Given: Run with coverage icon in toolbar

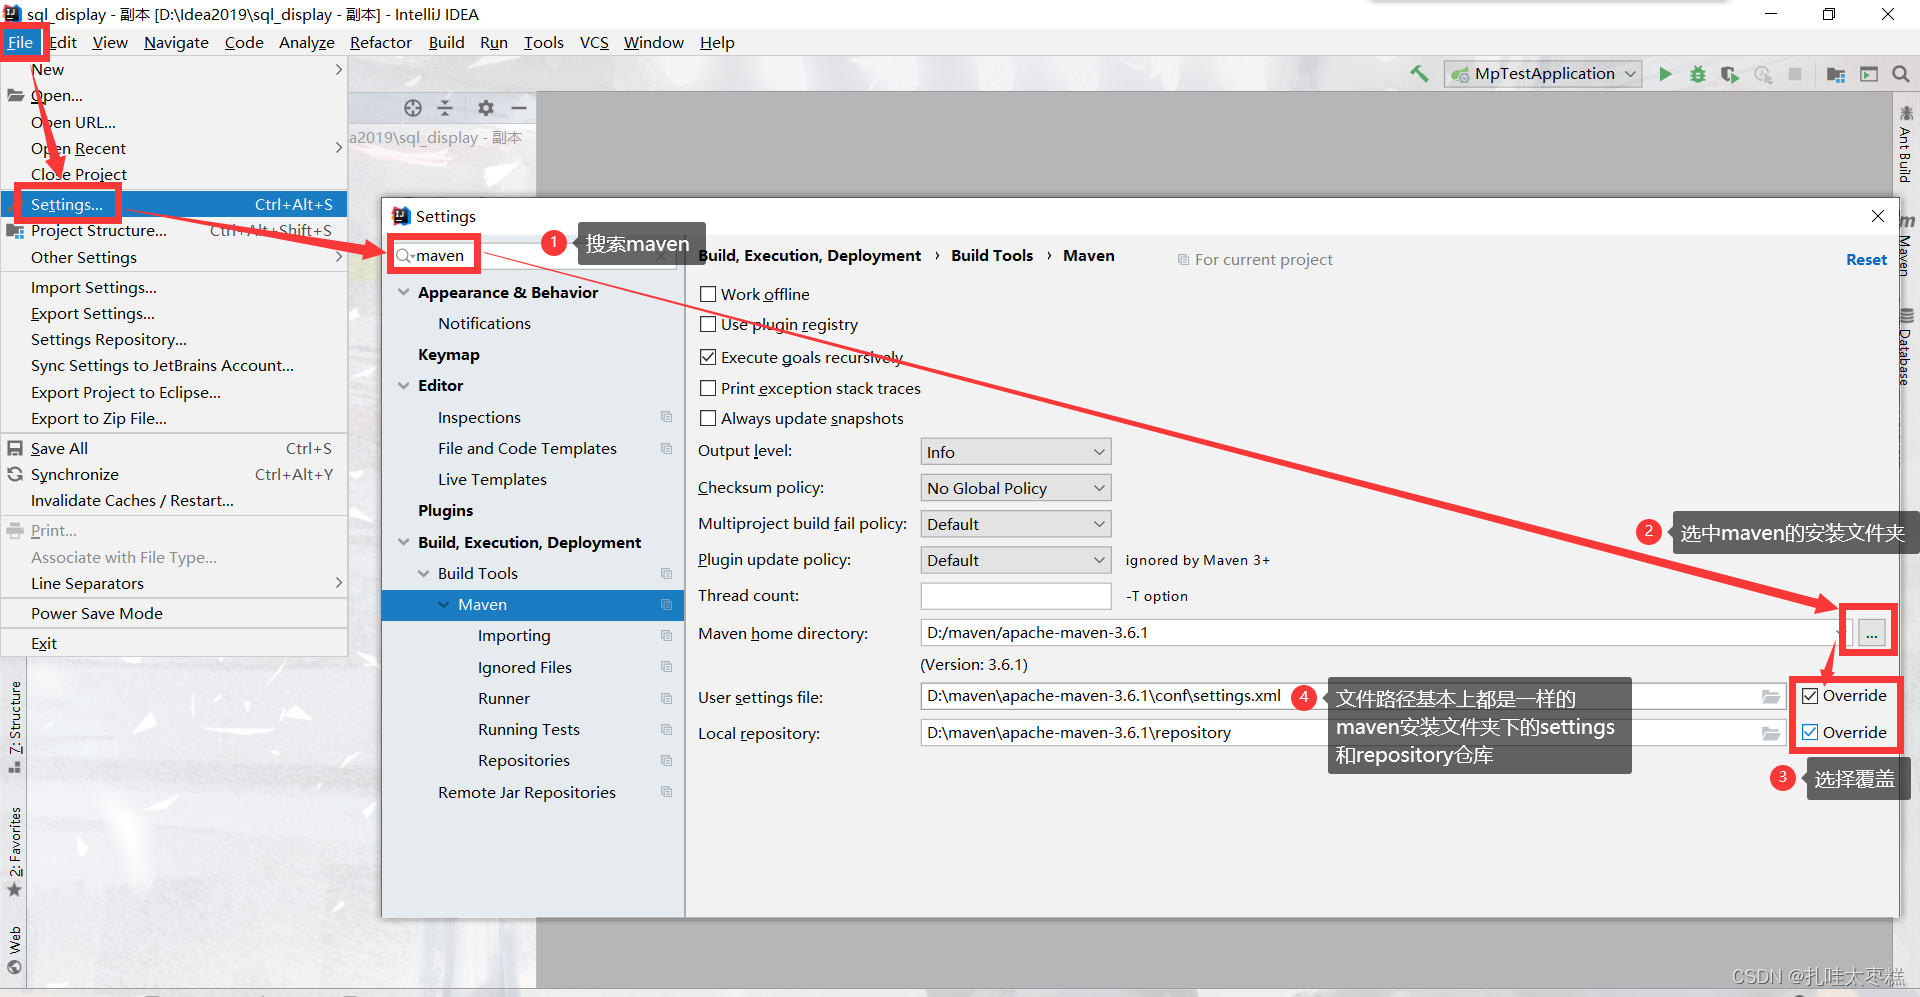Looking at the screenshot, I should (1730, 74).
